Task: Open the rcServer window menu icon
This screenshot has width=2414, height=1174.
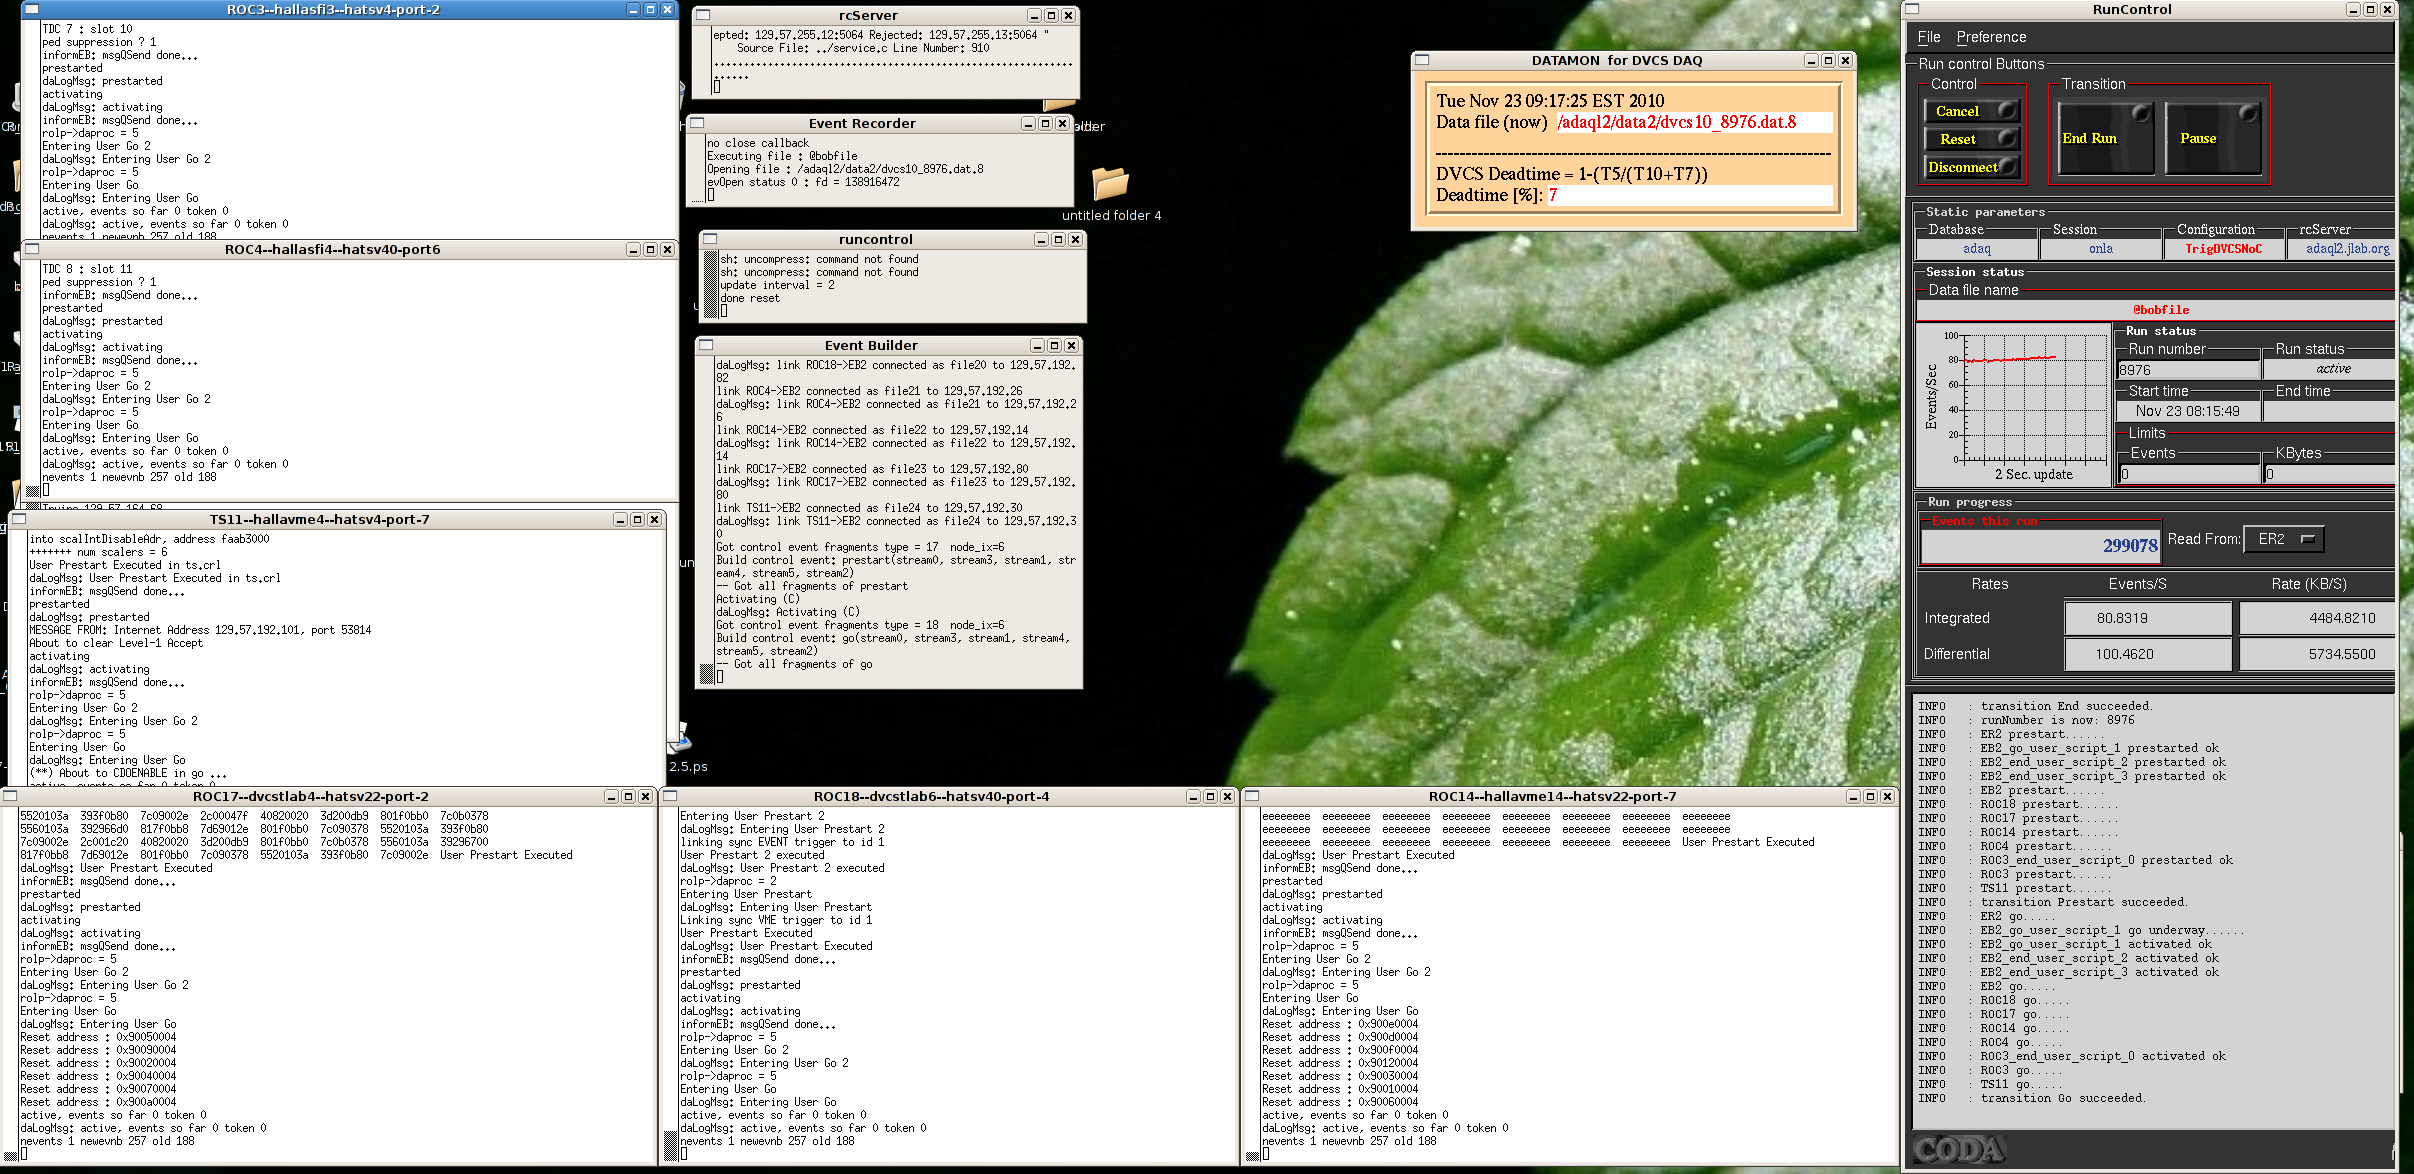Action: 703,15
